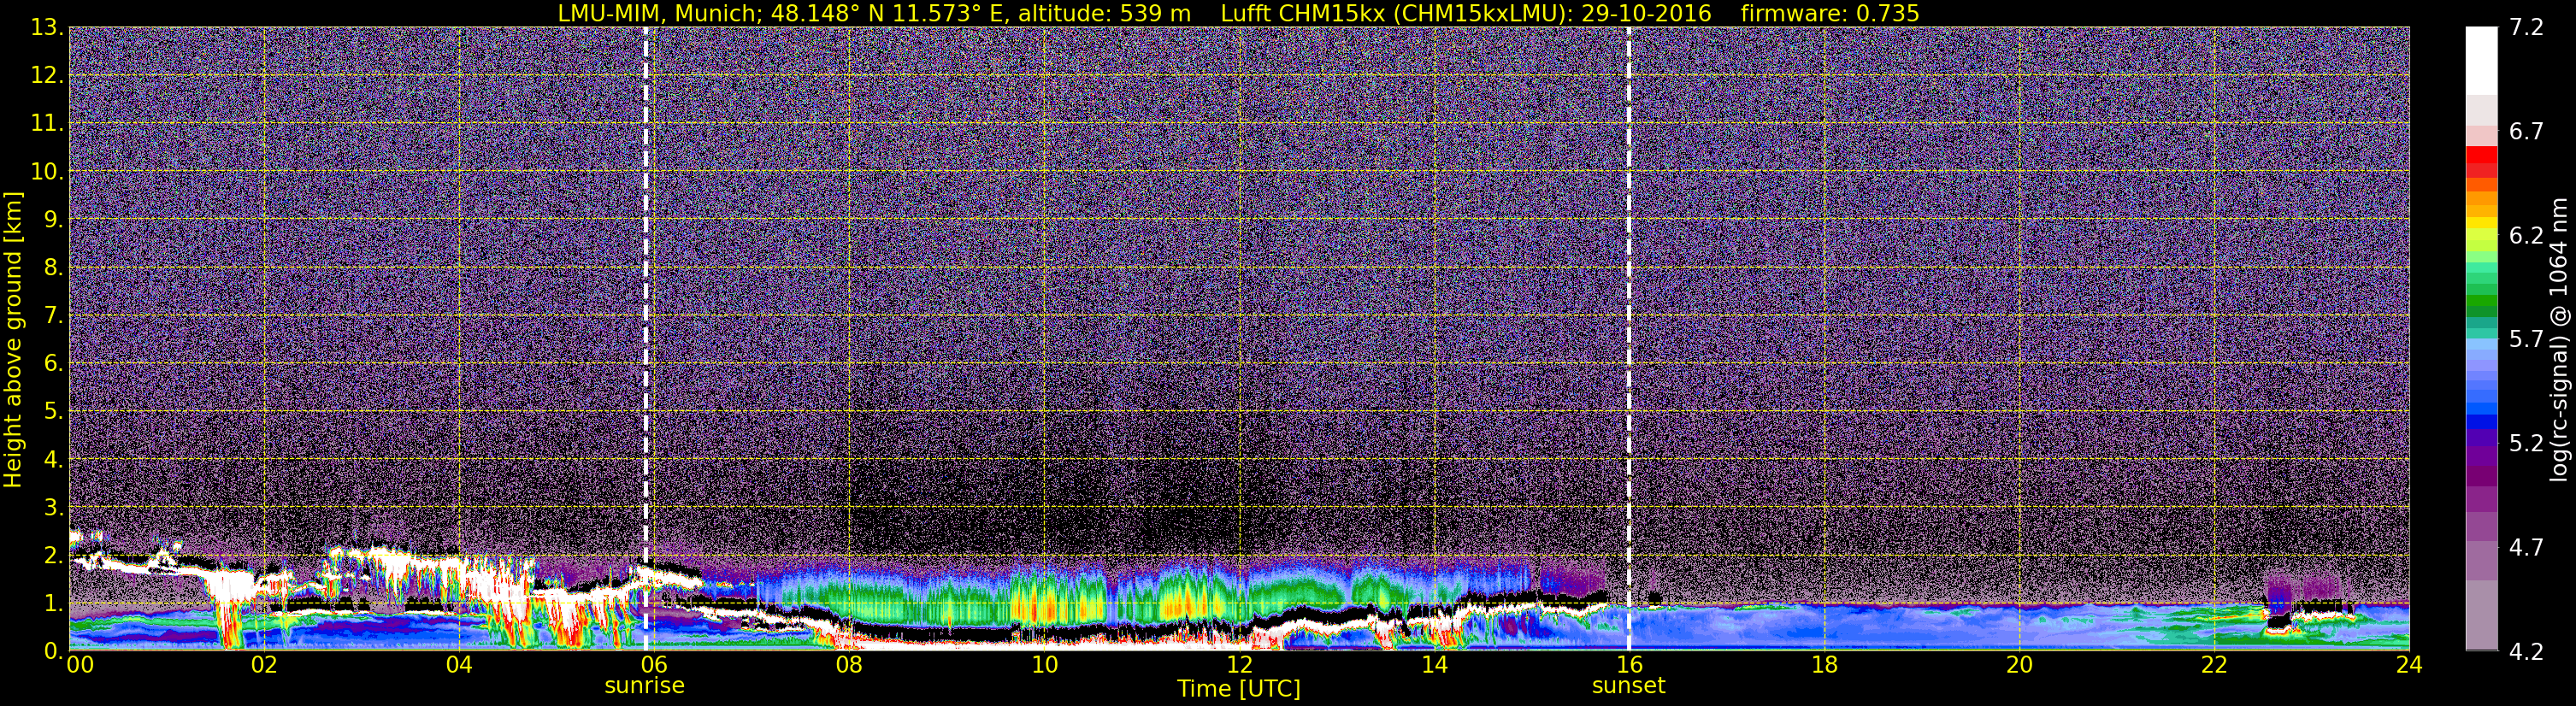
Task: Click the '02' time tick label
Action: (263, 665)
